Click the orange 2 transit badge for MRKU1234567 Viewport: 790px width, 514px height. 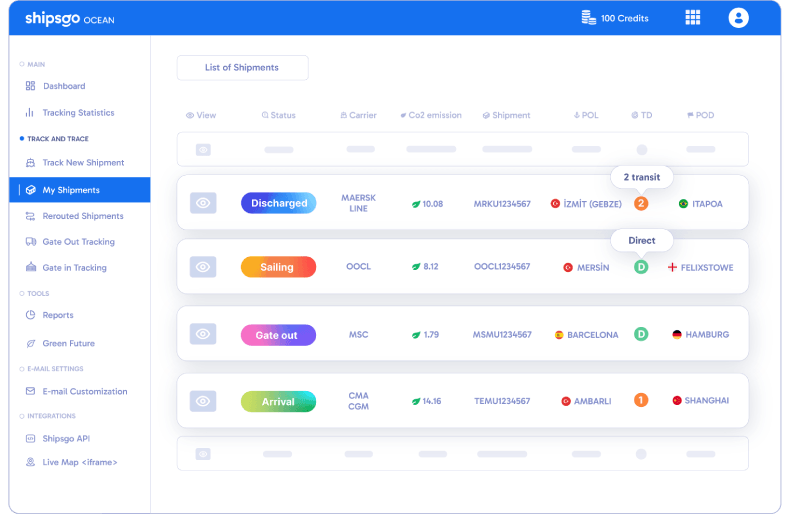[641, 204]
